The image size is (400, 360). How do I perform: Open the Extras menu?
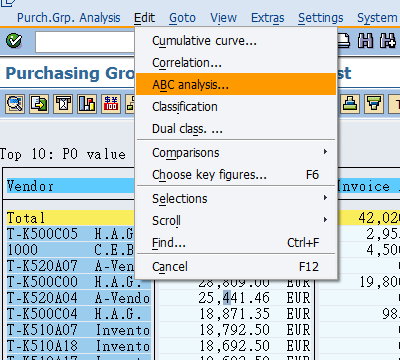click(268, 18)
